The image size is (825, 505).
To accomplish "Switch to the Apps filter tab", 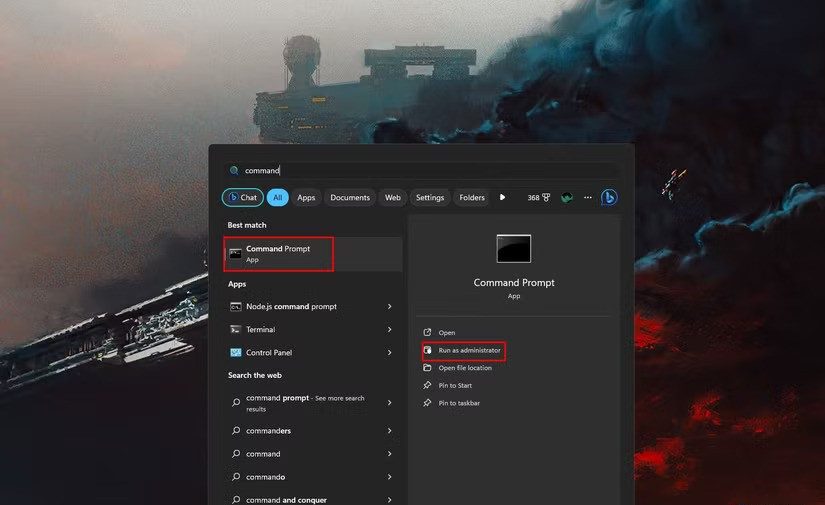I will tap(306, 198).
